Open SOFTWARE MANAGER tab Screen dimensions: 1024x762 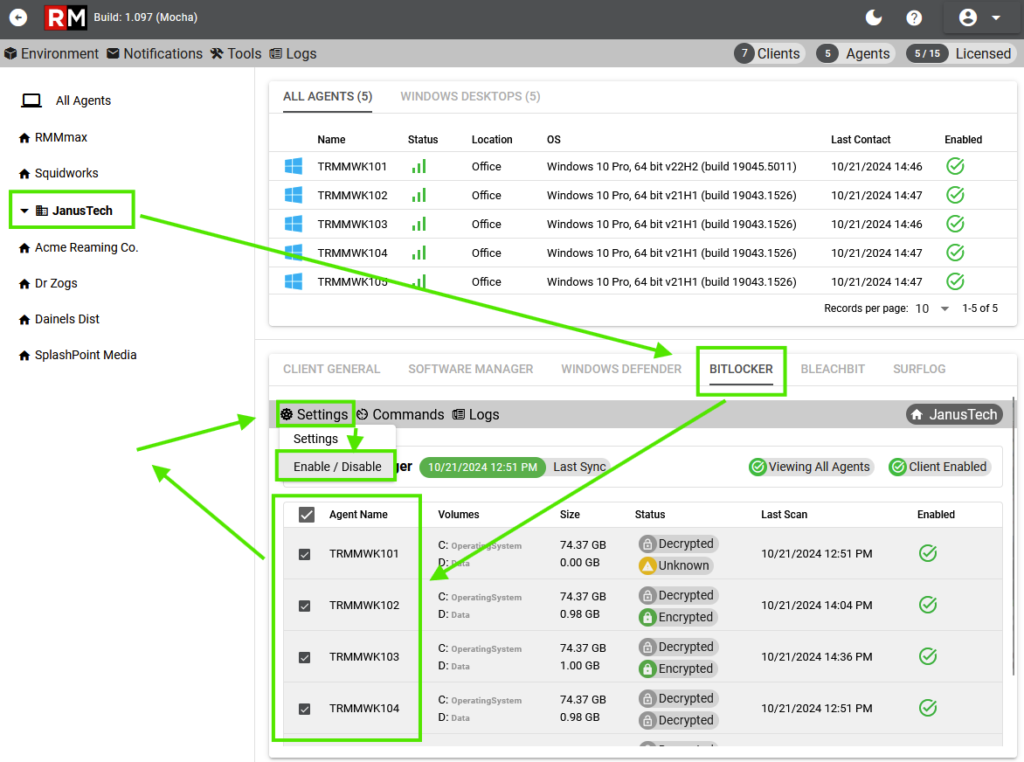coord(470,369)
